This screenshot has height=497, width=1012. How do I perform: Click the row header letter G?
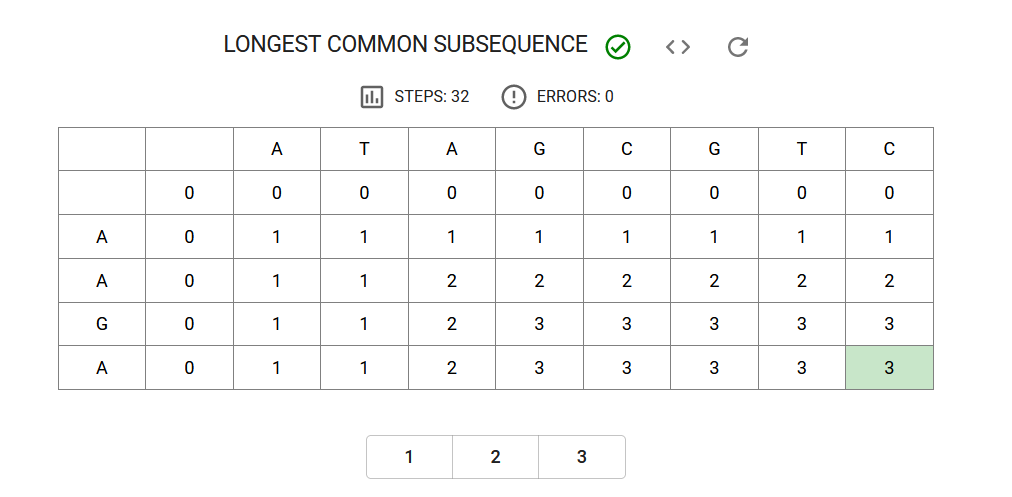tap(101, 324)
